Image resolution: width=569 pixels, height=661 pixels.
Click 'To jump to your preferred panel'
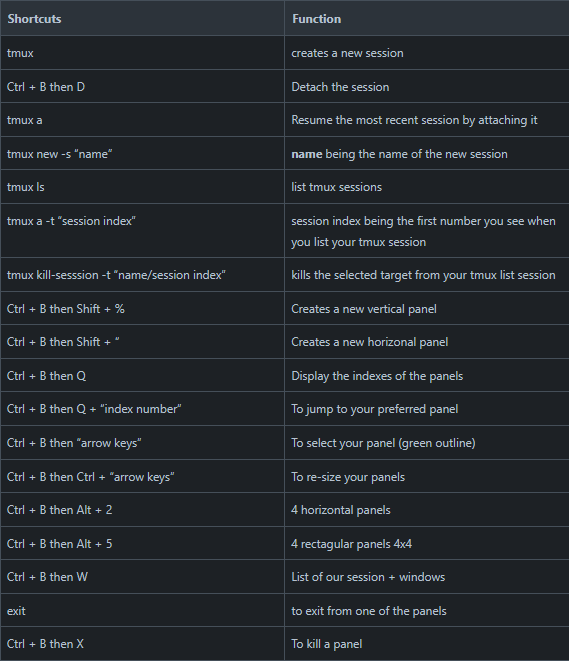[375, 409]
